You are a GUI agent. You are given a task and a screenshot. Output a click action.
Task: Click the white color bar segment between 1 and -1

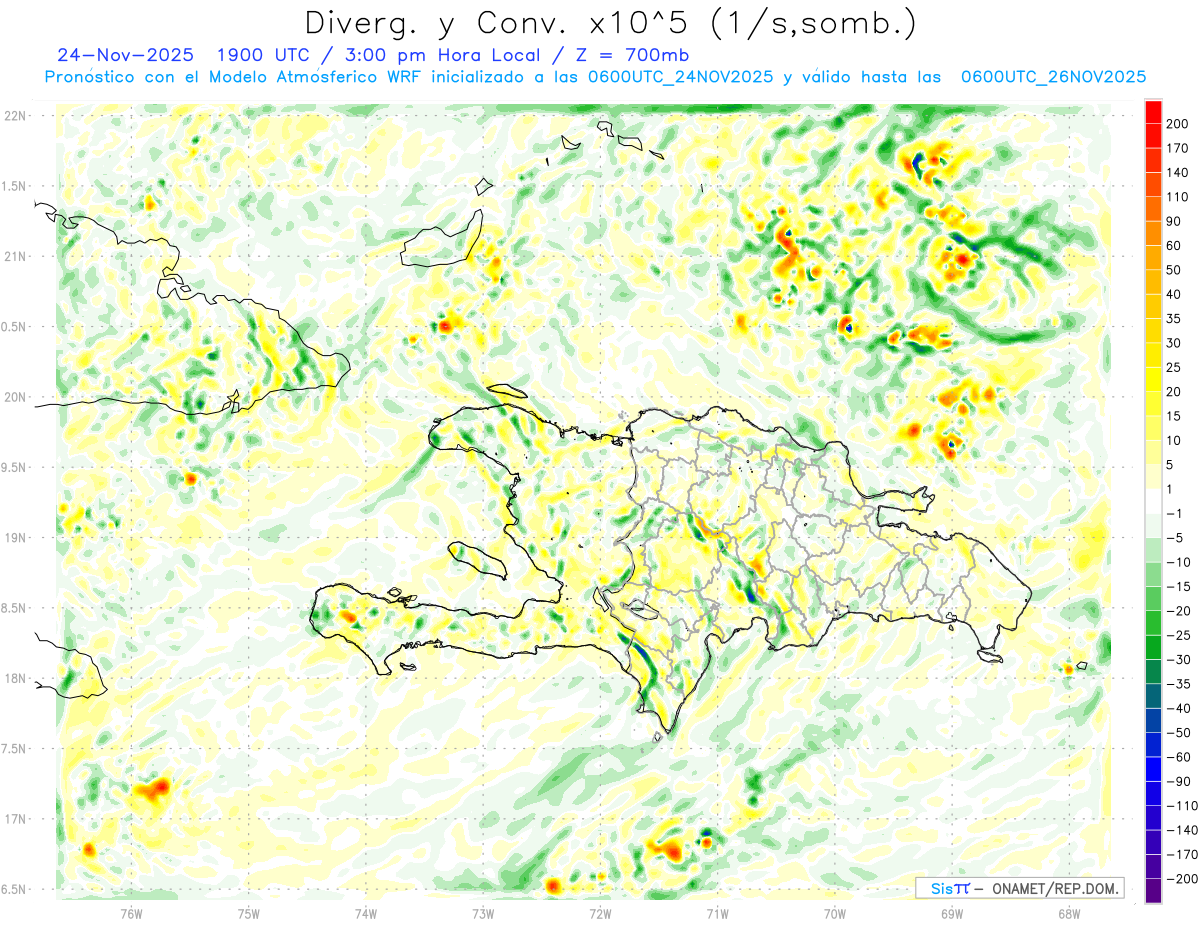(1154, 502)
